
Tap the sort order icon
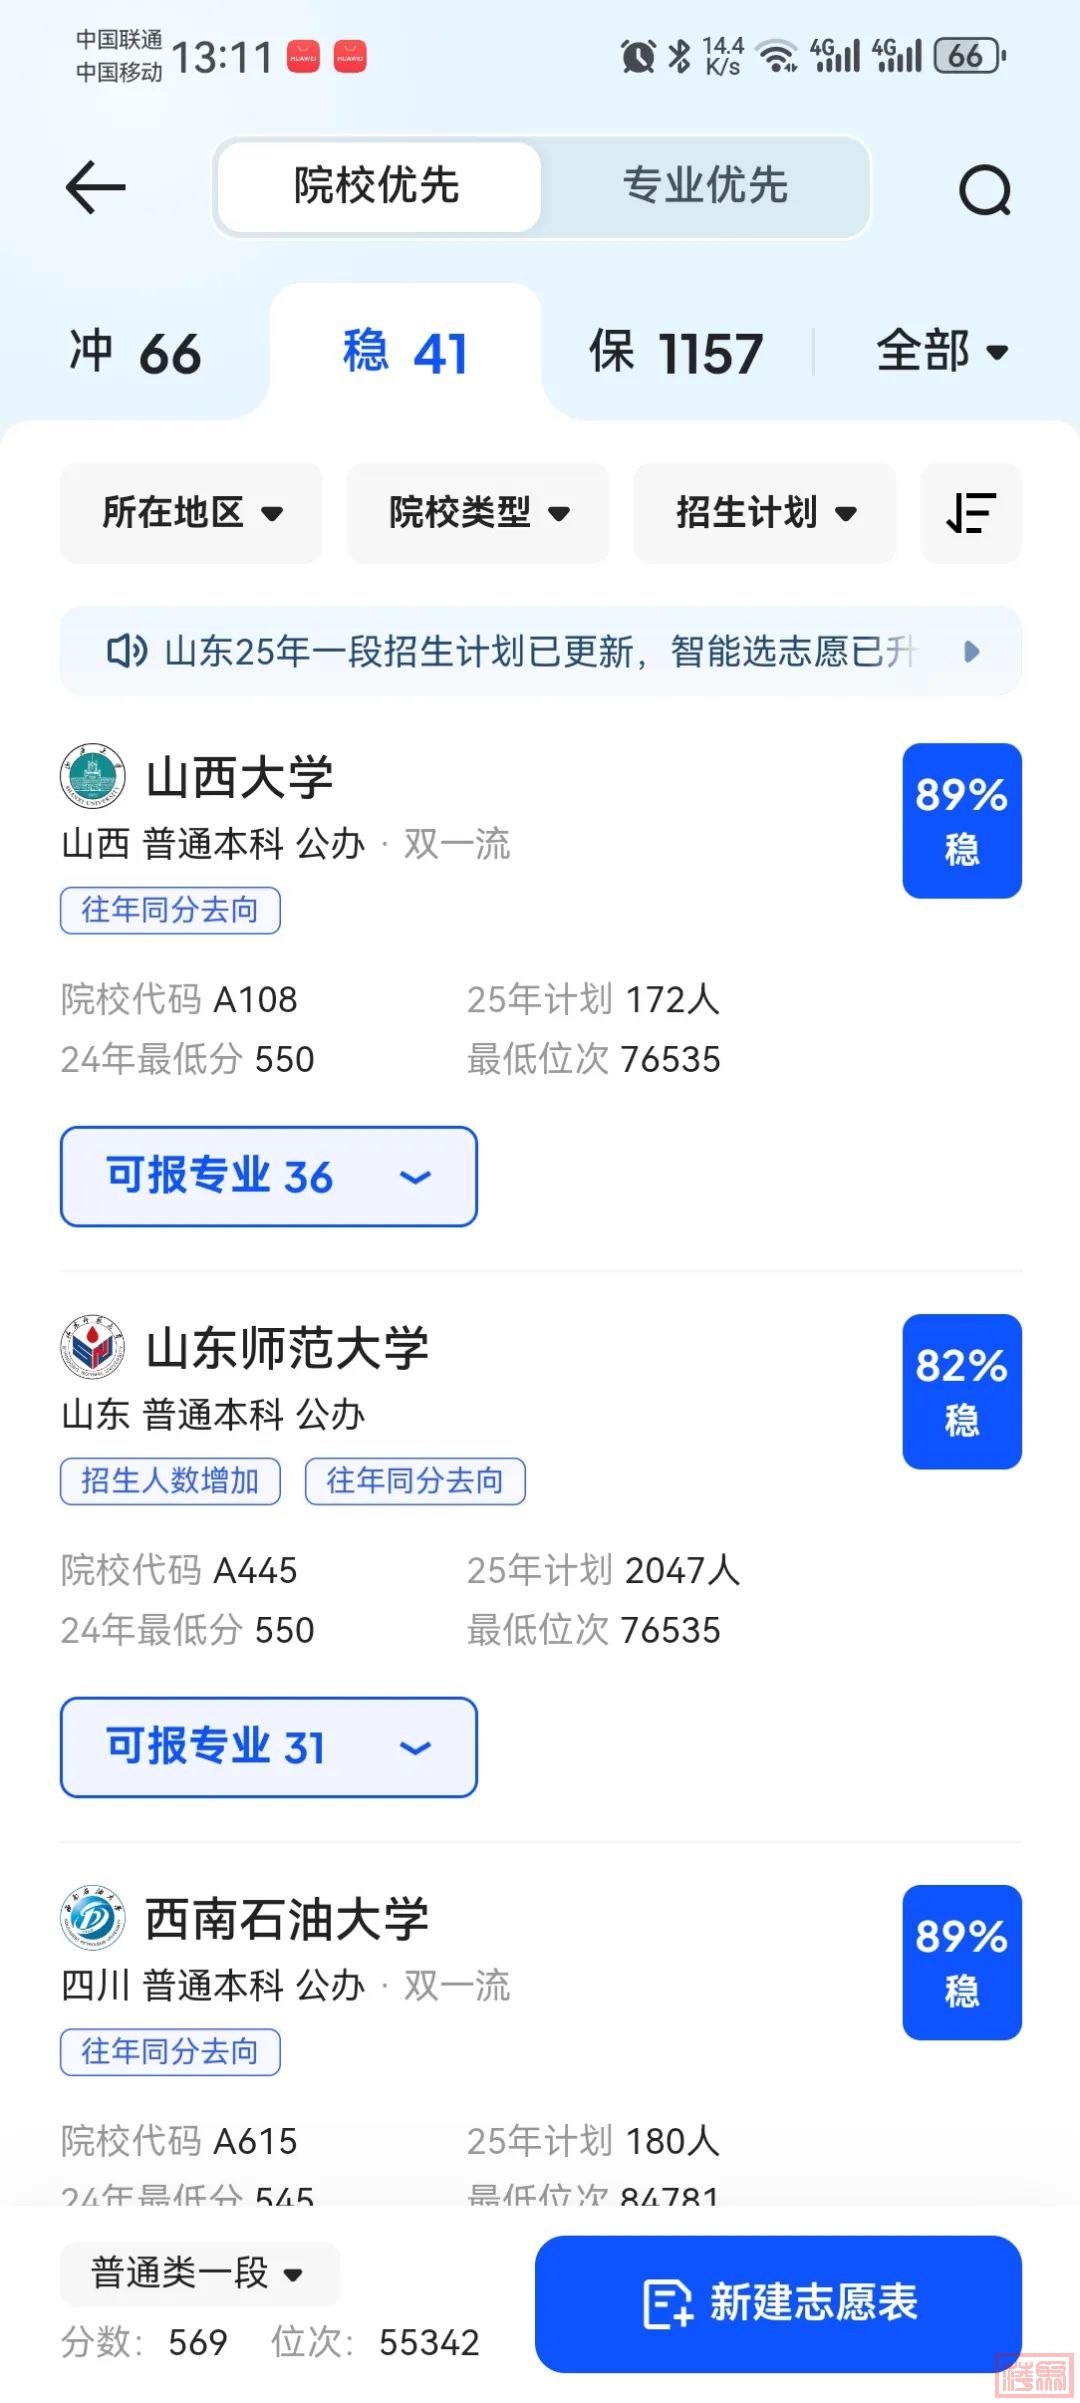click(970, 513)
